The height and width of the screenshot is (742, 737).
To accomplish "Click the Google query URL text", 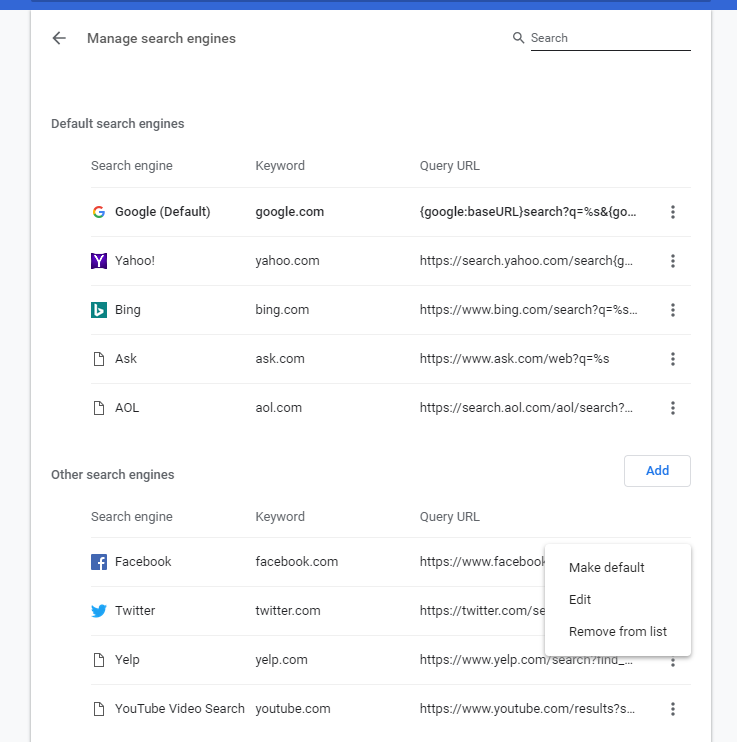I will click(x=528, y=212).
